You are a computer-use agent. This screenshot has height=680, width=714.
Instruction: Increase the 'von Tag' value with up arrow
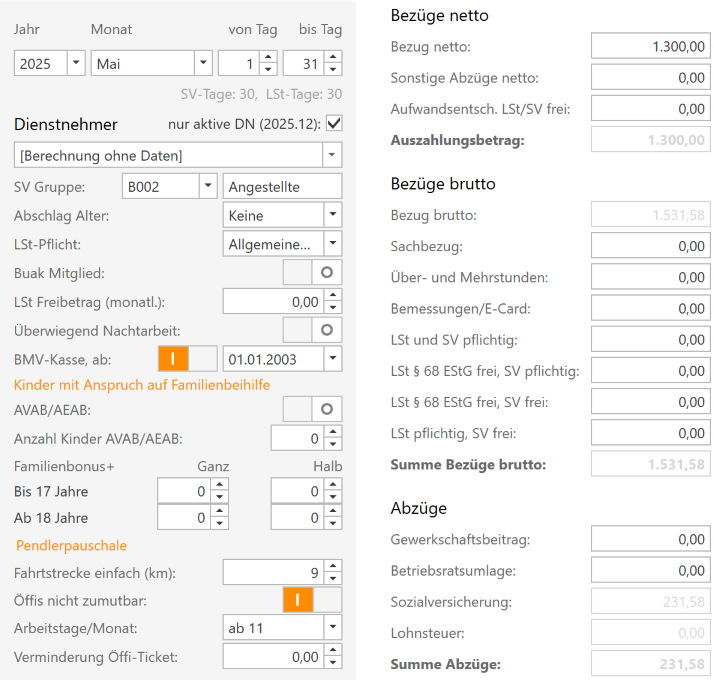click(268, 58)
